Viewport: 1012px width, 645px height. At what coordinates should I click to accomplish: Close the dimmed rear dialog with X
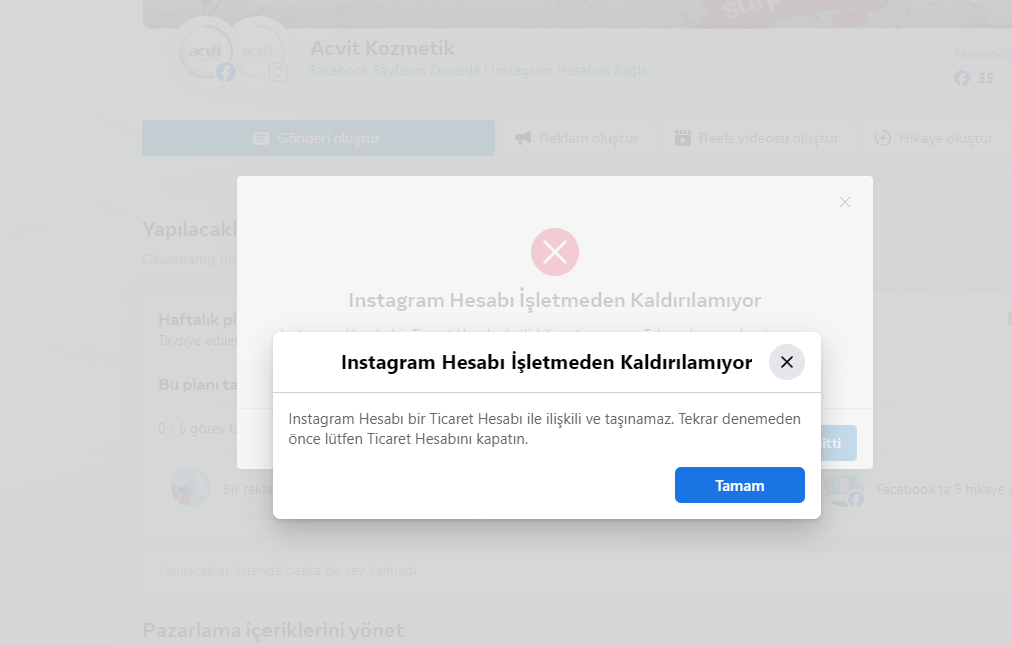(x=845, y=202)
